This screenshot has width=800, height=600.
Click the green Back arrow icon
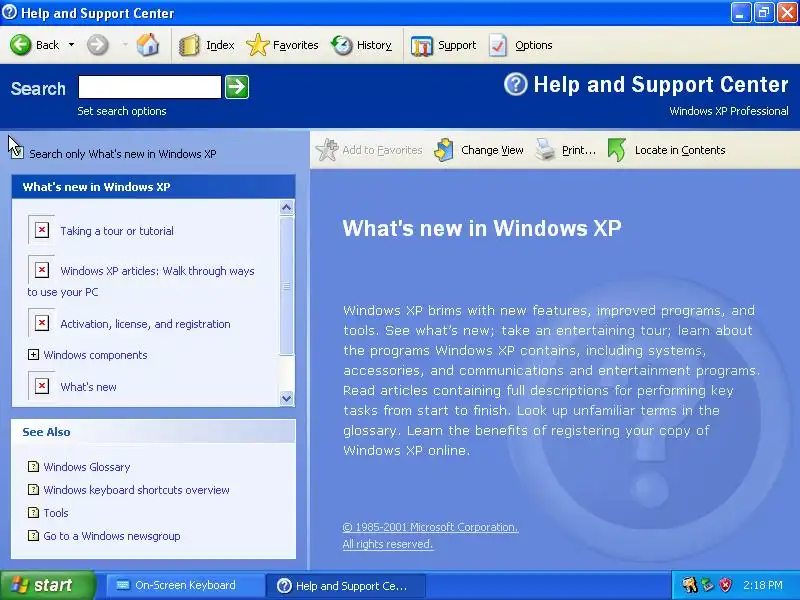(20, 45)
